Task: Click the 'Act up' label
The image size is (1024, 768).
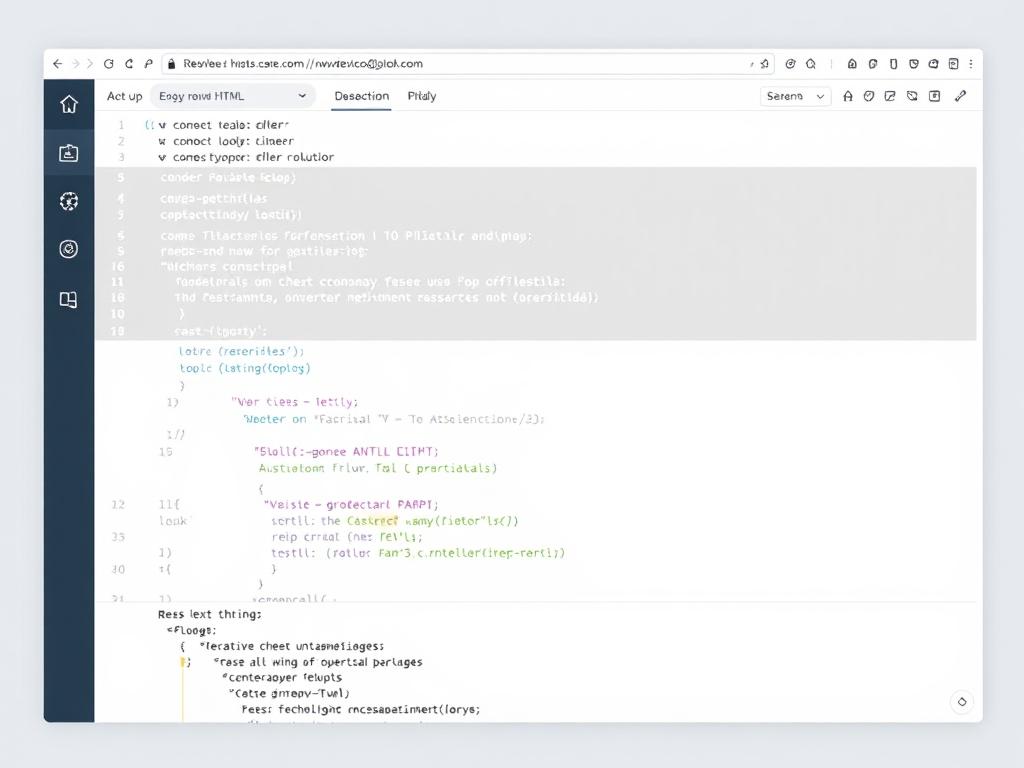Action: click(124, 96)
